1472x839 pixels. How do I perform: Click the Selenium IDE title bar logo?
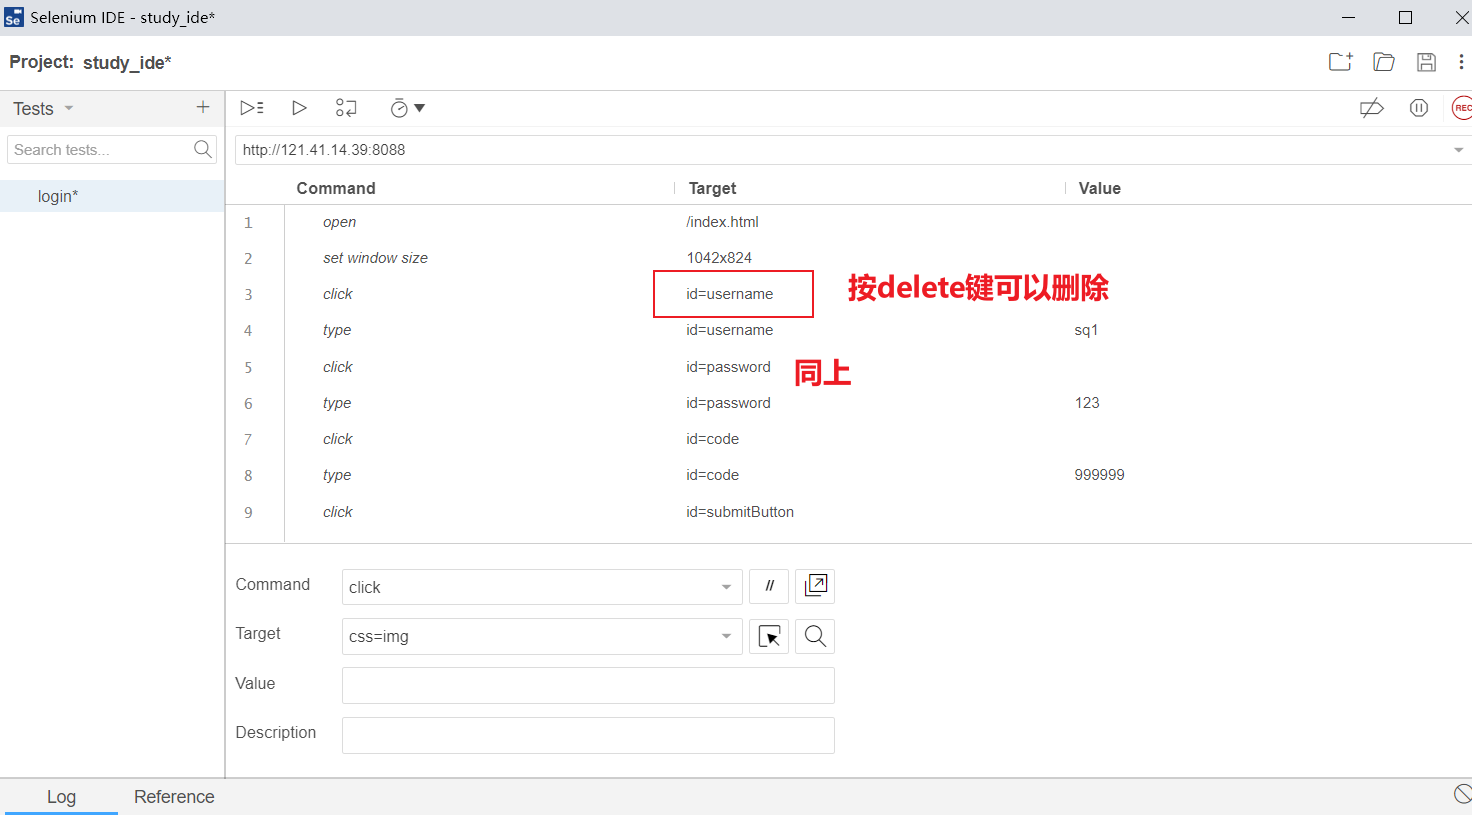[13, 17]
